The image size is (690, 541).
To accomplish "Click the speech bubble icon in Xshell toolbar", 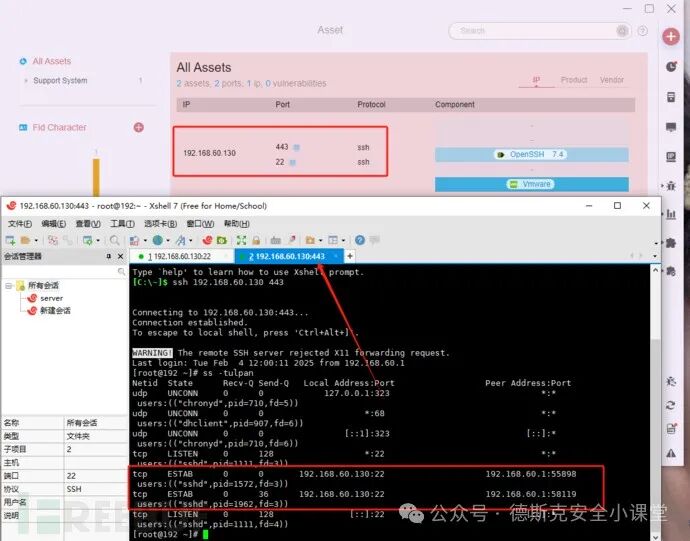I will (x=374, y=240).
